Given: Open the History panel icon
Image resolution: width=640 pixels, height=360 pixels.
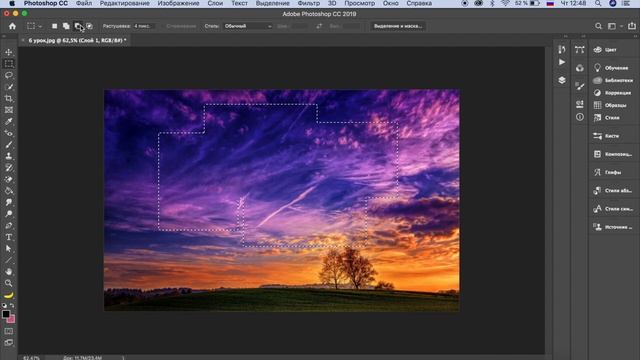Looking at the screenshot, I should click(x=562, y=49).
